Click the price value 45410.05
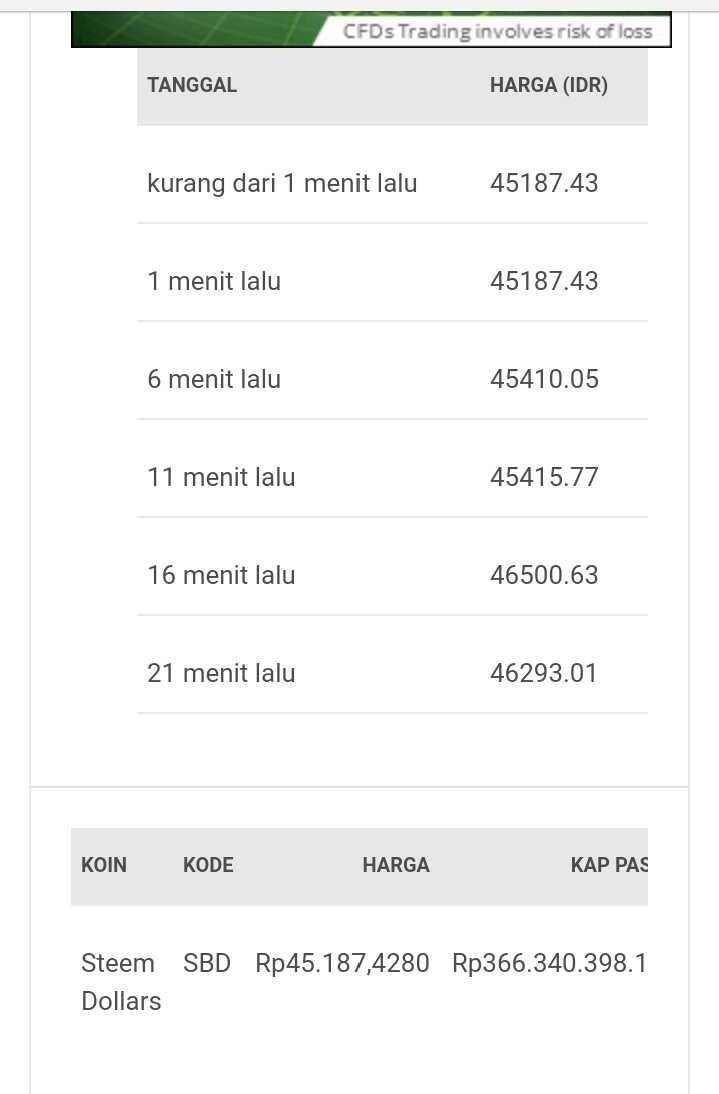Screen dimensions: 719x1094 click(544, 379)
